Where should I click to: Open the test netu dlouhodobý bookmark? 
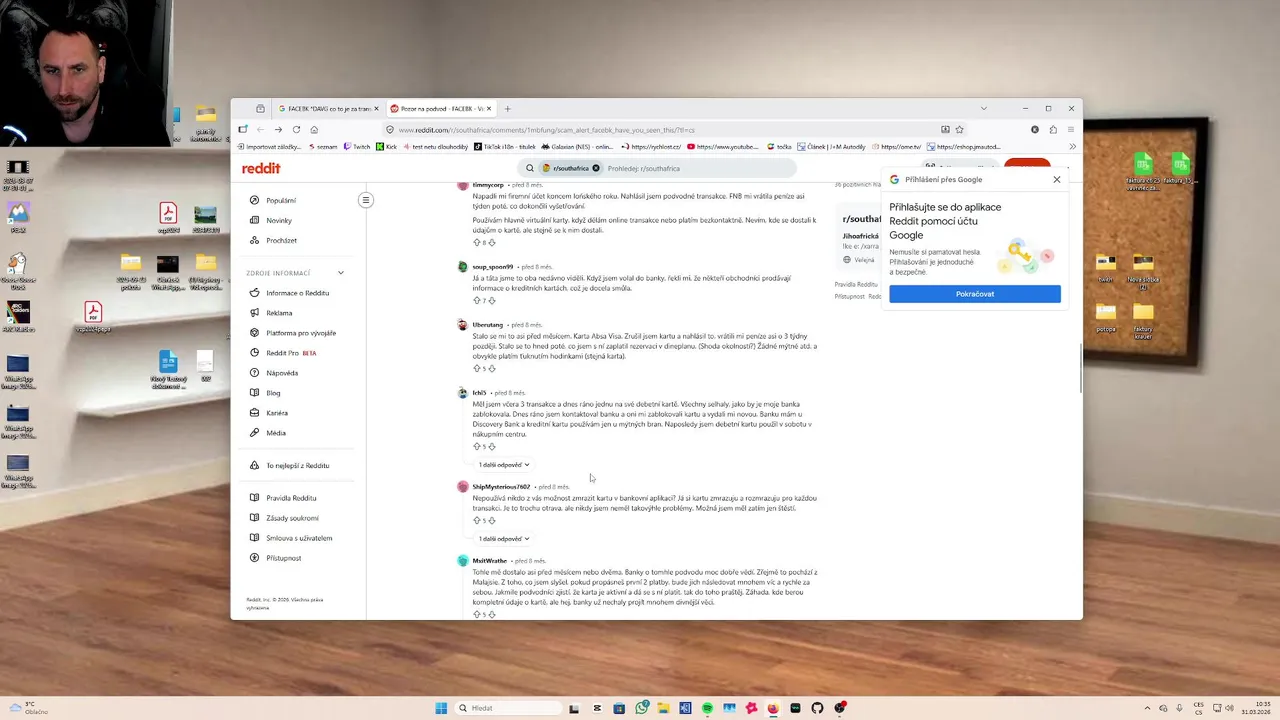pos(436,147)
